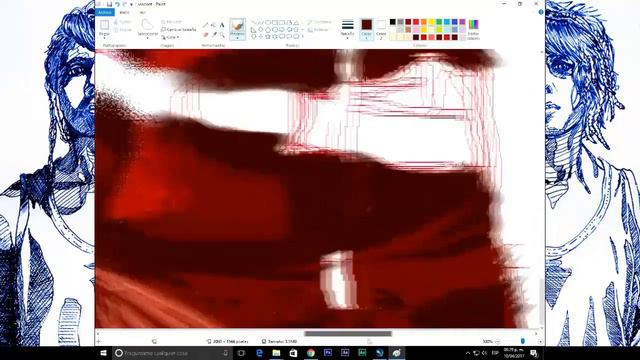Image resolution: width=640 pixels, height=360 pixels.
Task: Open Google Chrome from the taskbar
Action: pos(311,353)
